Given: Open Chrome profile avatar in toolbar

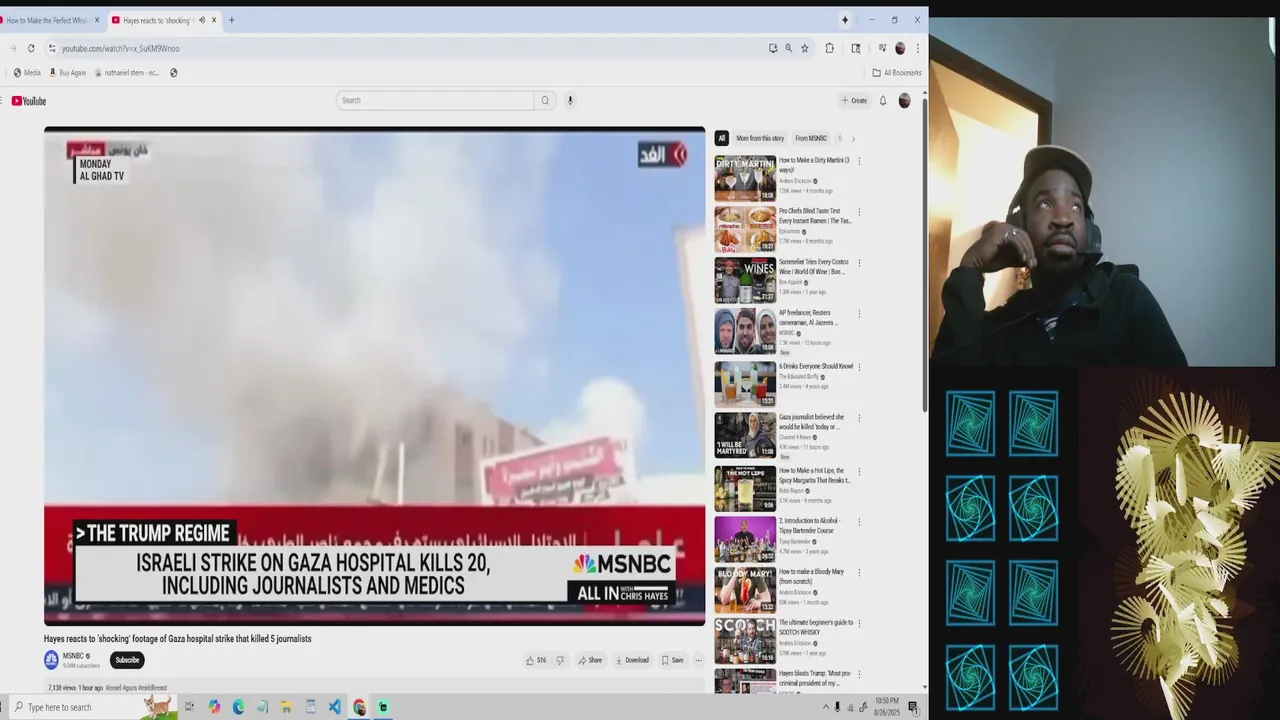Looking at the screenshot, I should tap(900, 48).
